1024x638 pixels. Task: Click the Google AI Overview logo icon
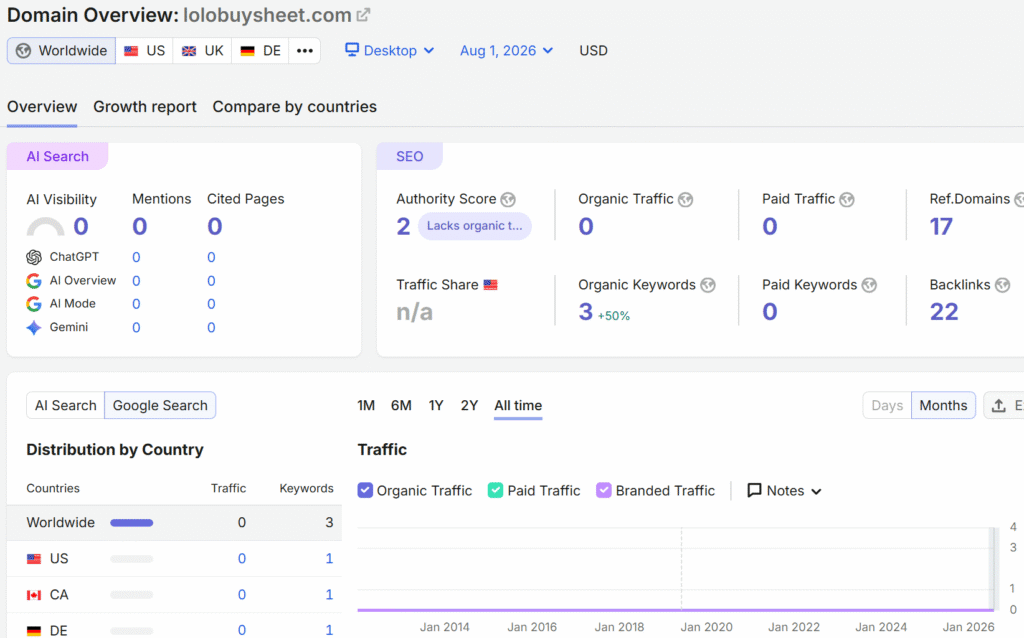click(34, 280)
